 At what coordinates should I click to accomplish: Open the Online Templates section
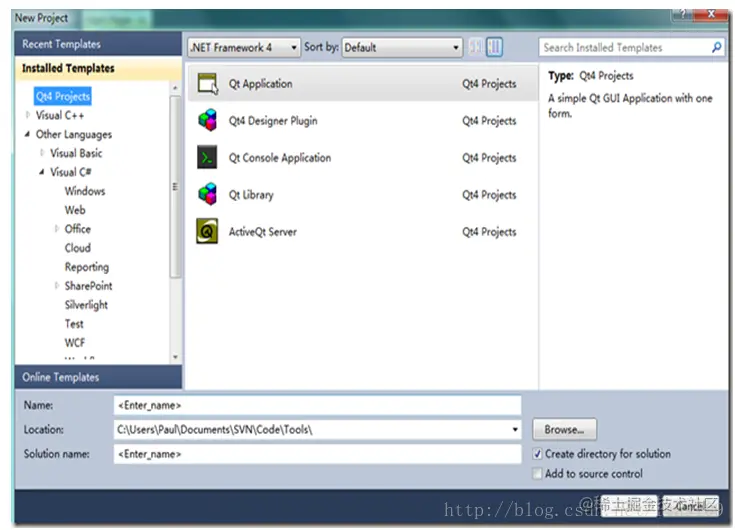point(98,377)
